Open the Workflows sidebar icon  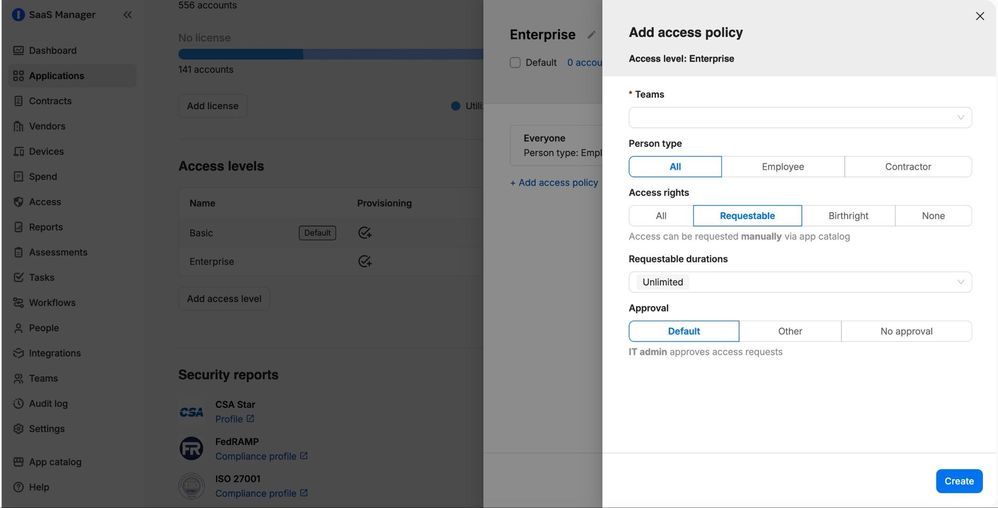(19, 303)
